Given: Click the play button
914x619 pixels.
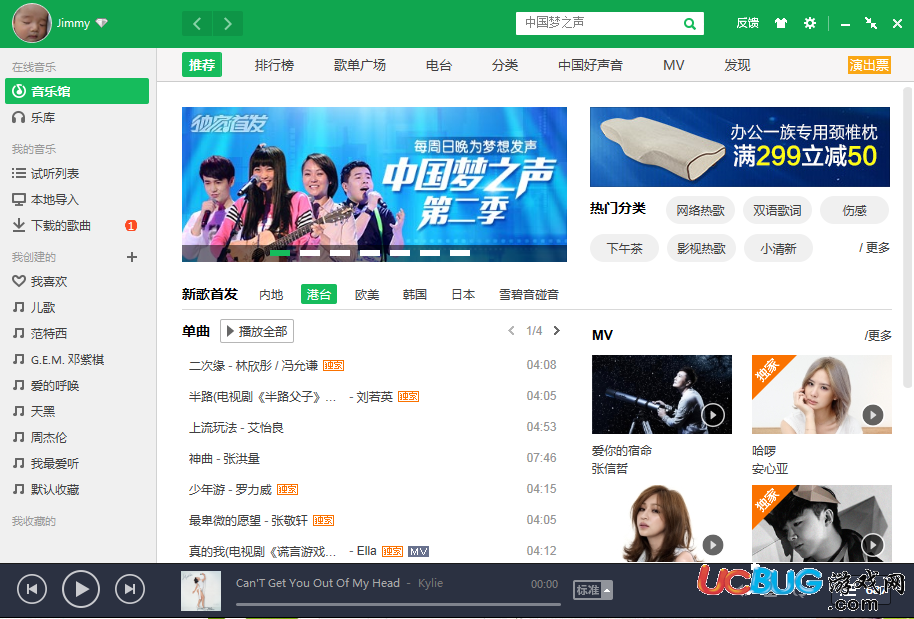Looking at the screenshot, I should (x=81, y=589).
